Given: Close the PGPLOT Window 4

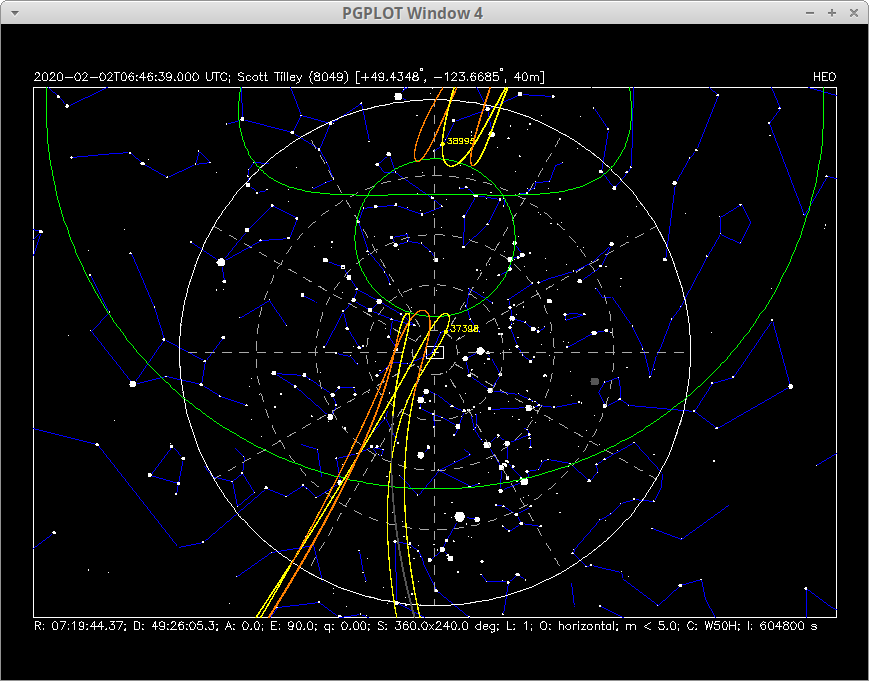Looking at the screenshot, I should 854,13.
